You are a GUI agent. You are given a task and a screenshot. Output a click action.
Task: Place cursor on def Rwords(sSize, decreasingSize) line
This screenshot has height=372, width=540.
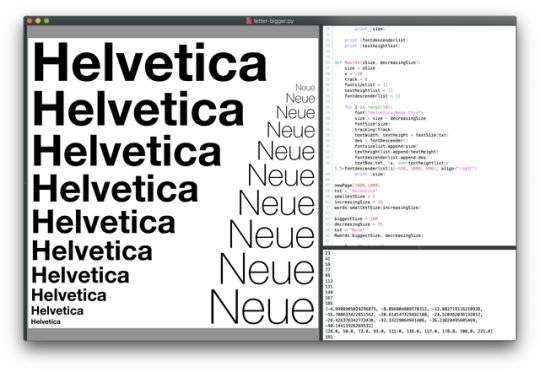pos(377,63)
